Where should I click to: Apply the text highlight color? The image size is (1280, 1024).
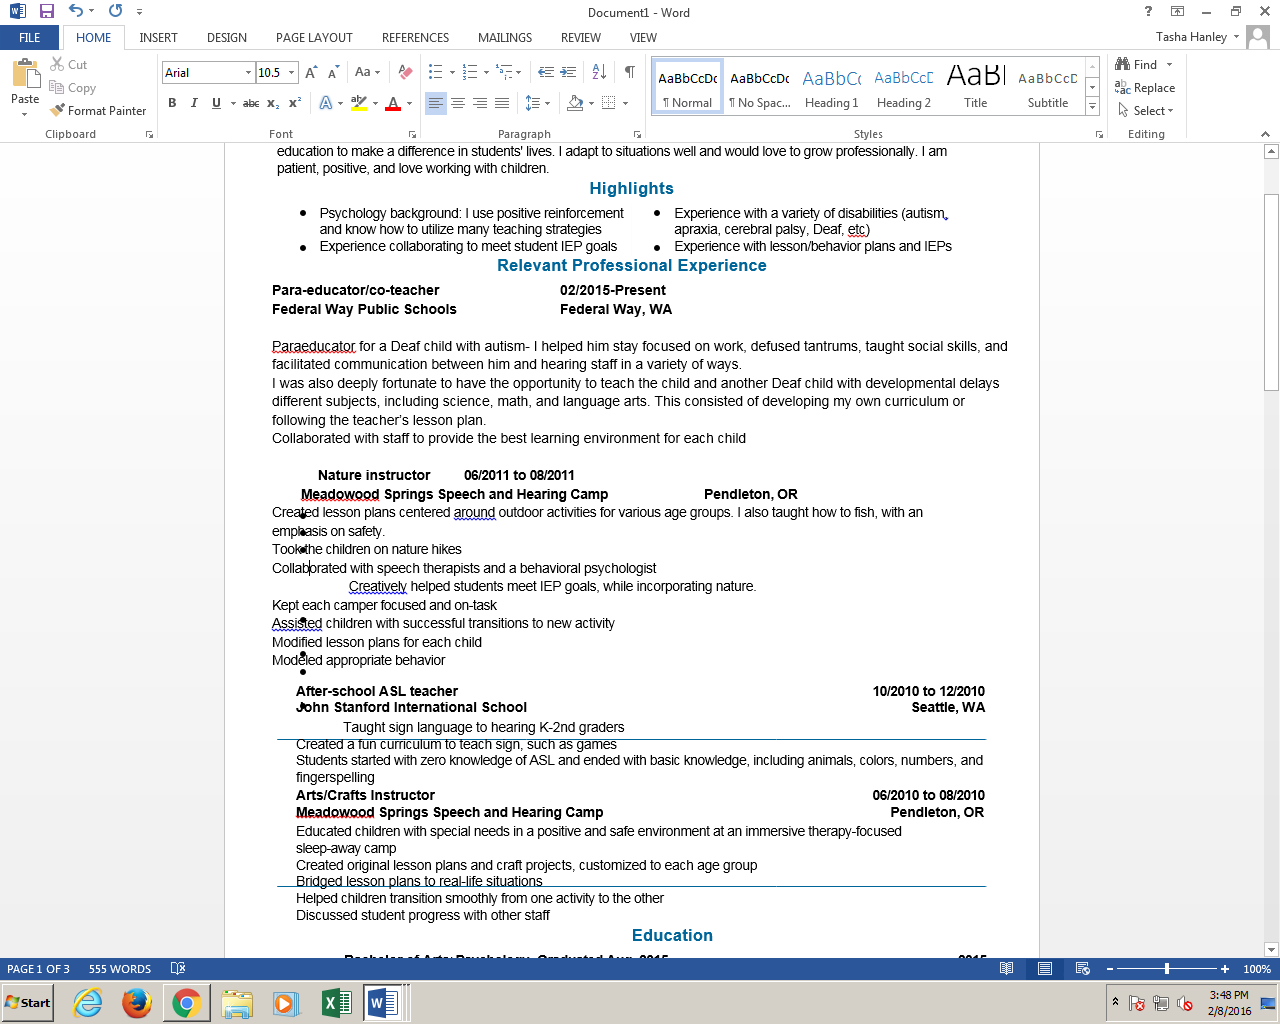(x=359, y=103)
